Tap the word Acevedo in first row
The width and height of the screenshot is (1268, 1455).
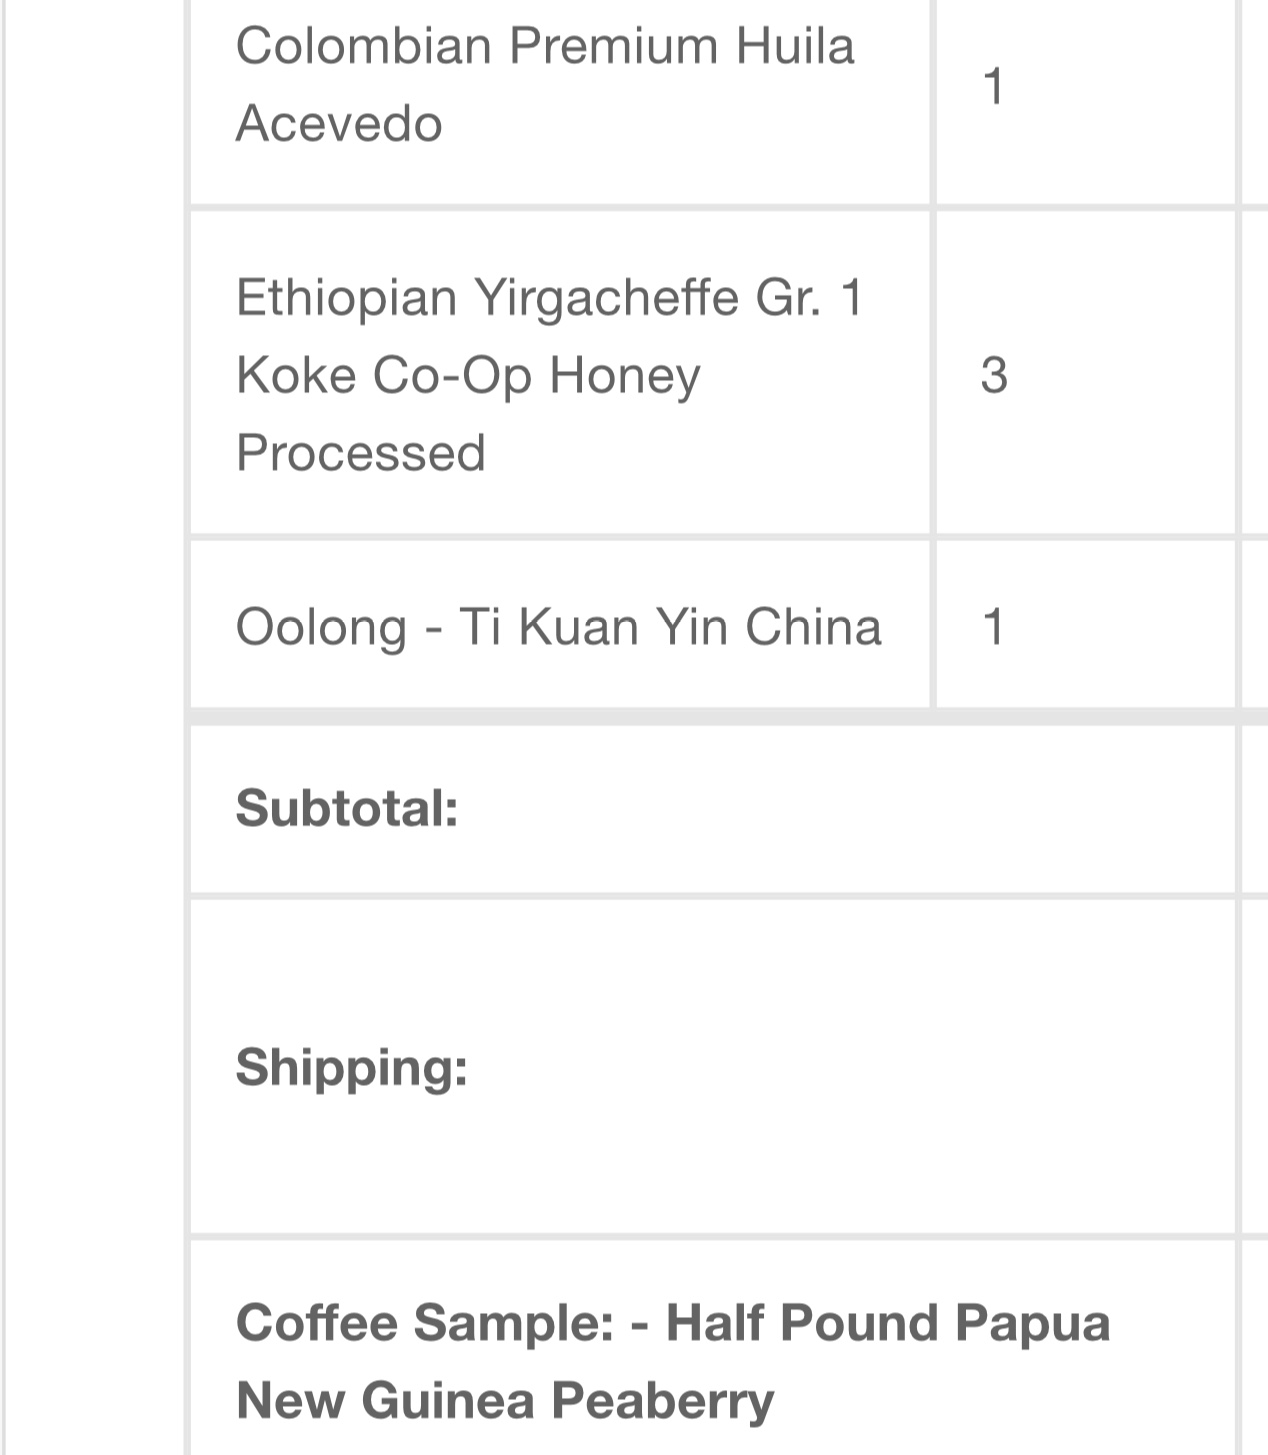[339, 124]
